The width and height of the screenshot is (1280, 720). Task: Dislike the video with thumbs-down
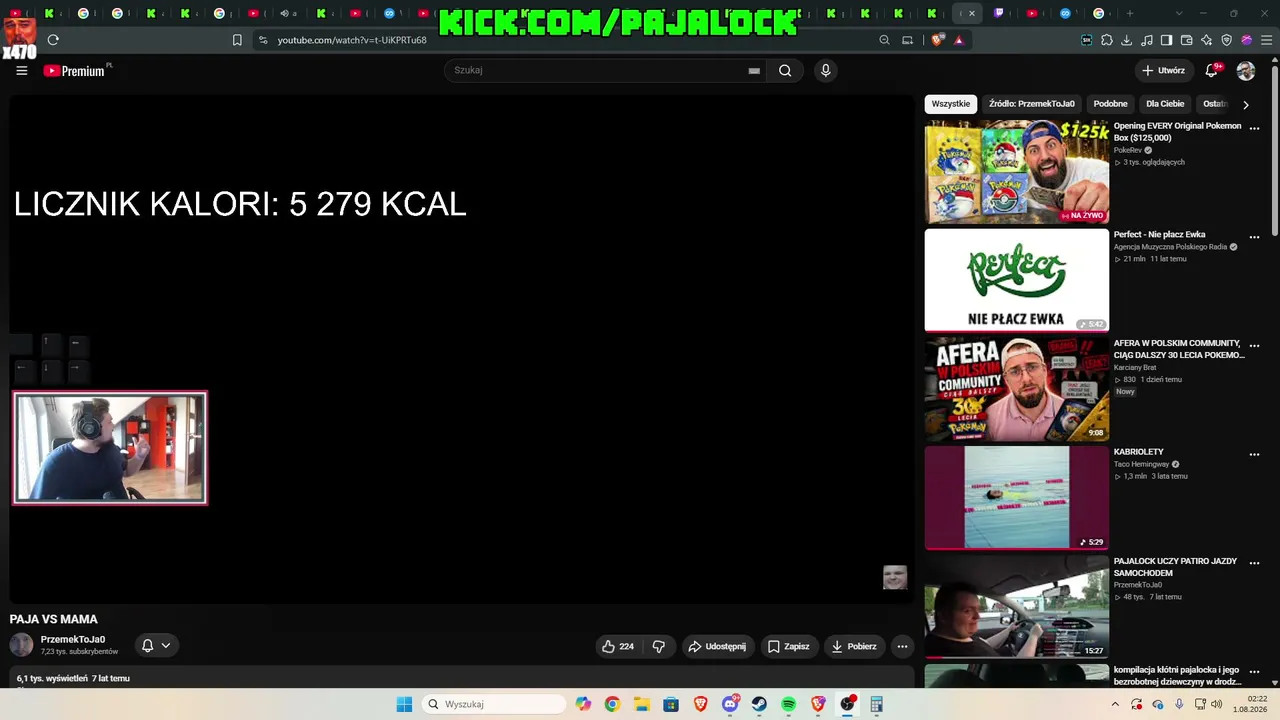[658, 646]
